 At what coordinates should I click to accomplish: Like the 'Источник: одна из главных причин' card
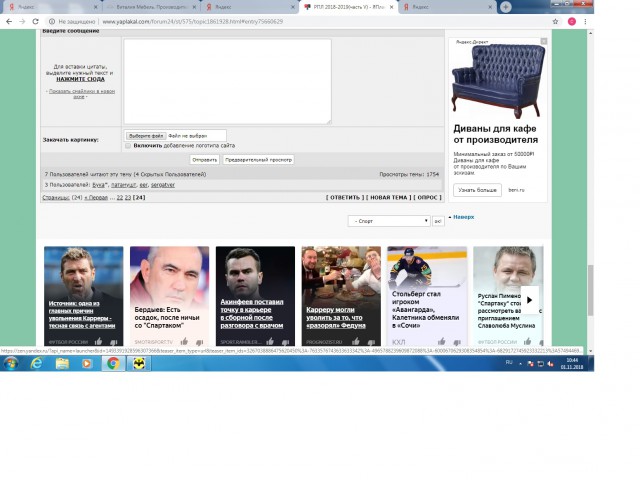(x=98, y=341)
